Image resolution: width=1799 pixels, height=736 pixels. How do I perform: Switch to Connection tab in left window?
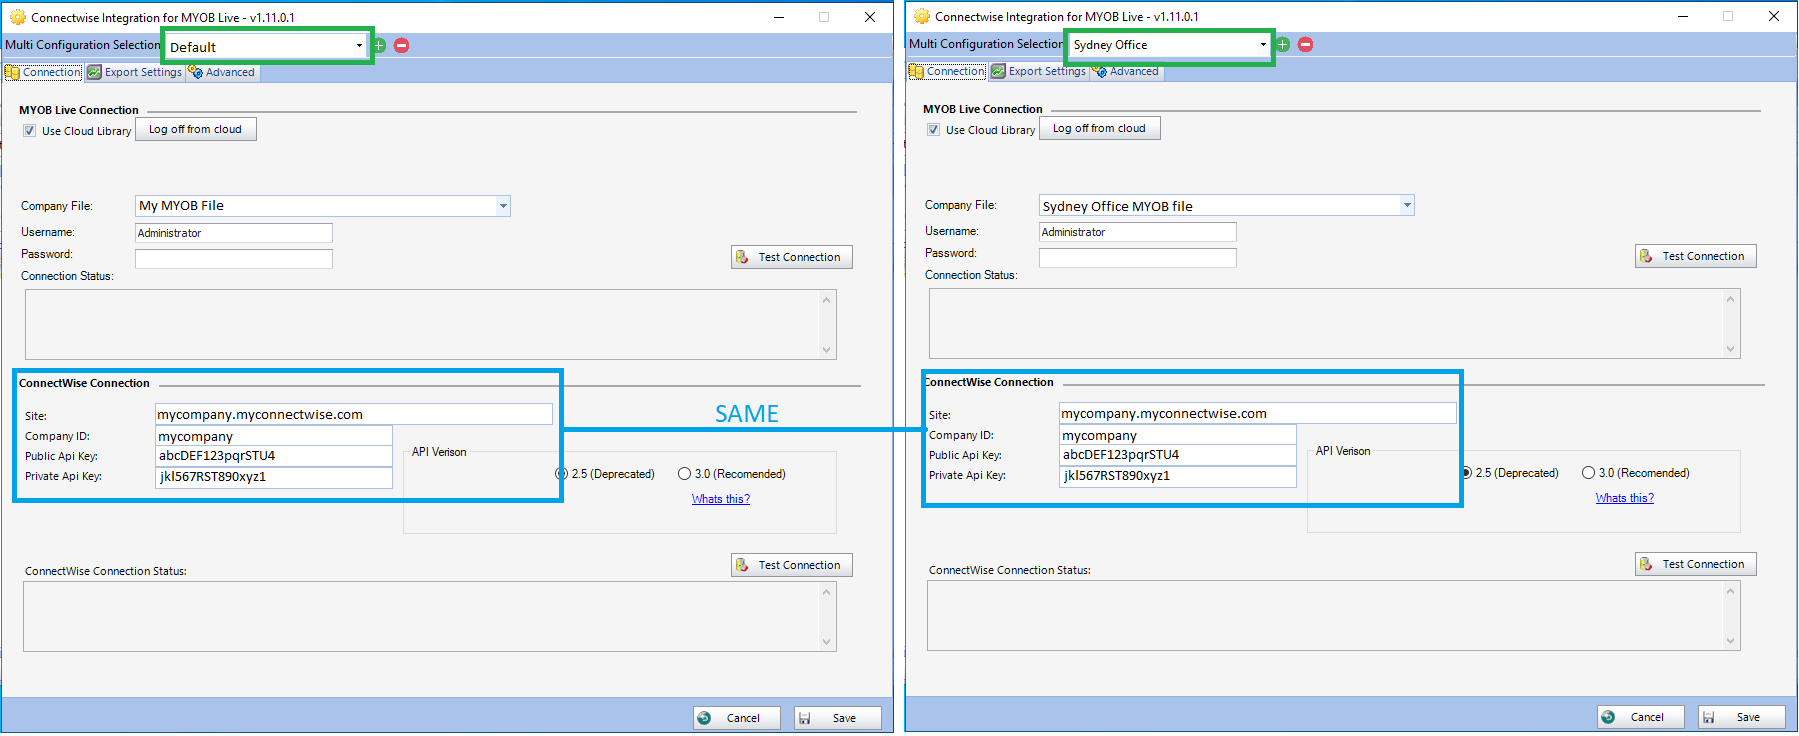tap(43, 72)
